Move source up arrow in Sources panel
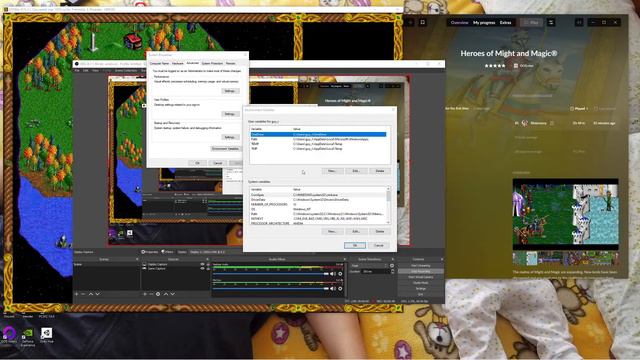The height and width of the screenshot is (360, 640). click(x=166, y=294)
